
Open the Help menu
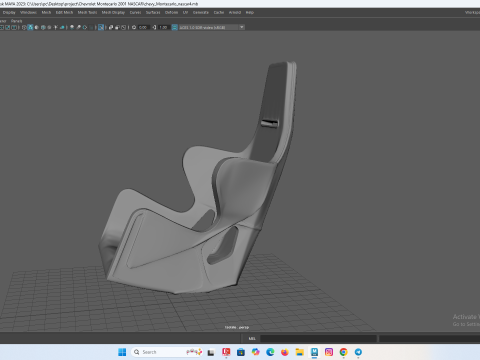pos(250,12)
